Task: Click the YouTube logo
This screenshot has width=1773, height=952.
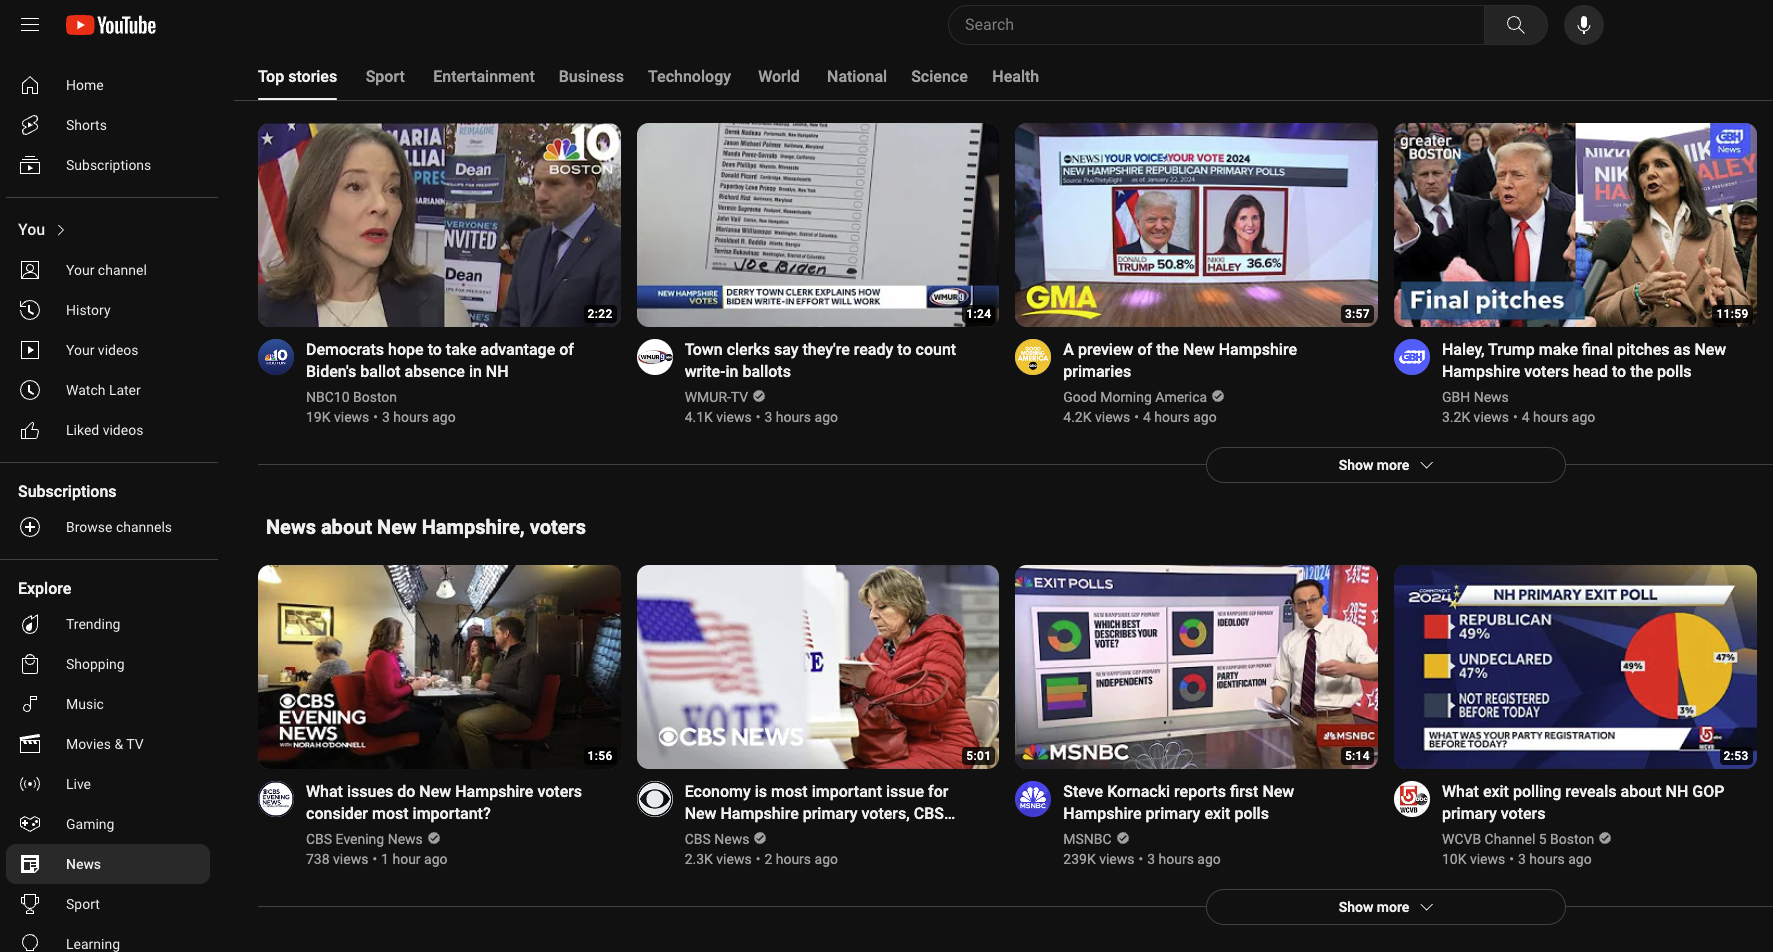Action: [111, 25]
